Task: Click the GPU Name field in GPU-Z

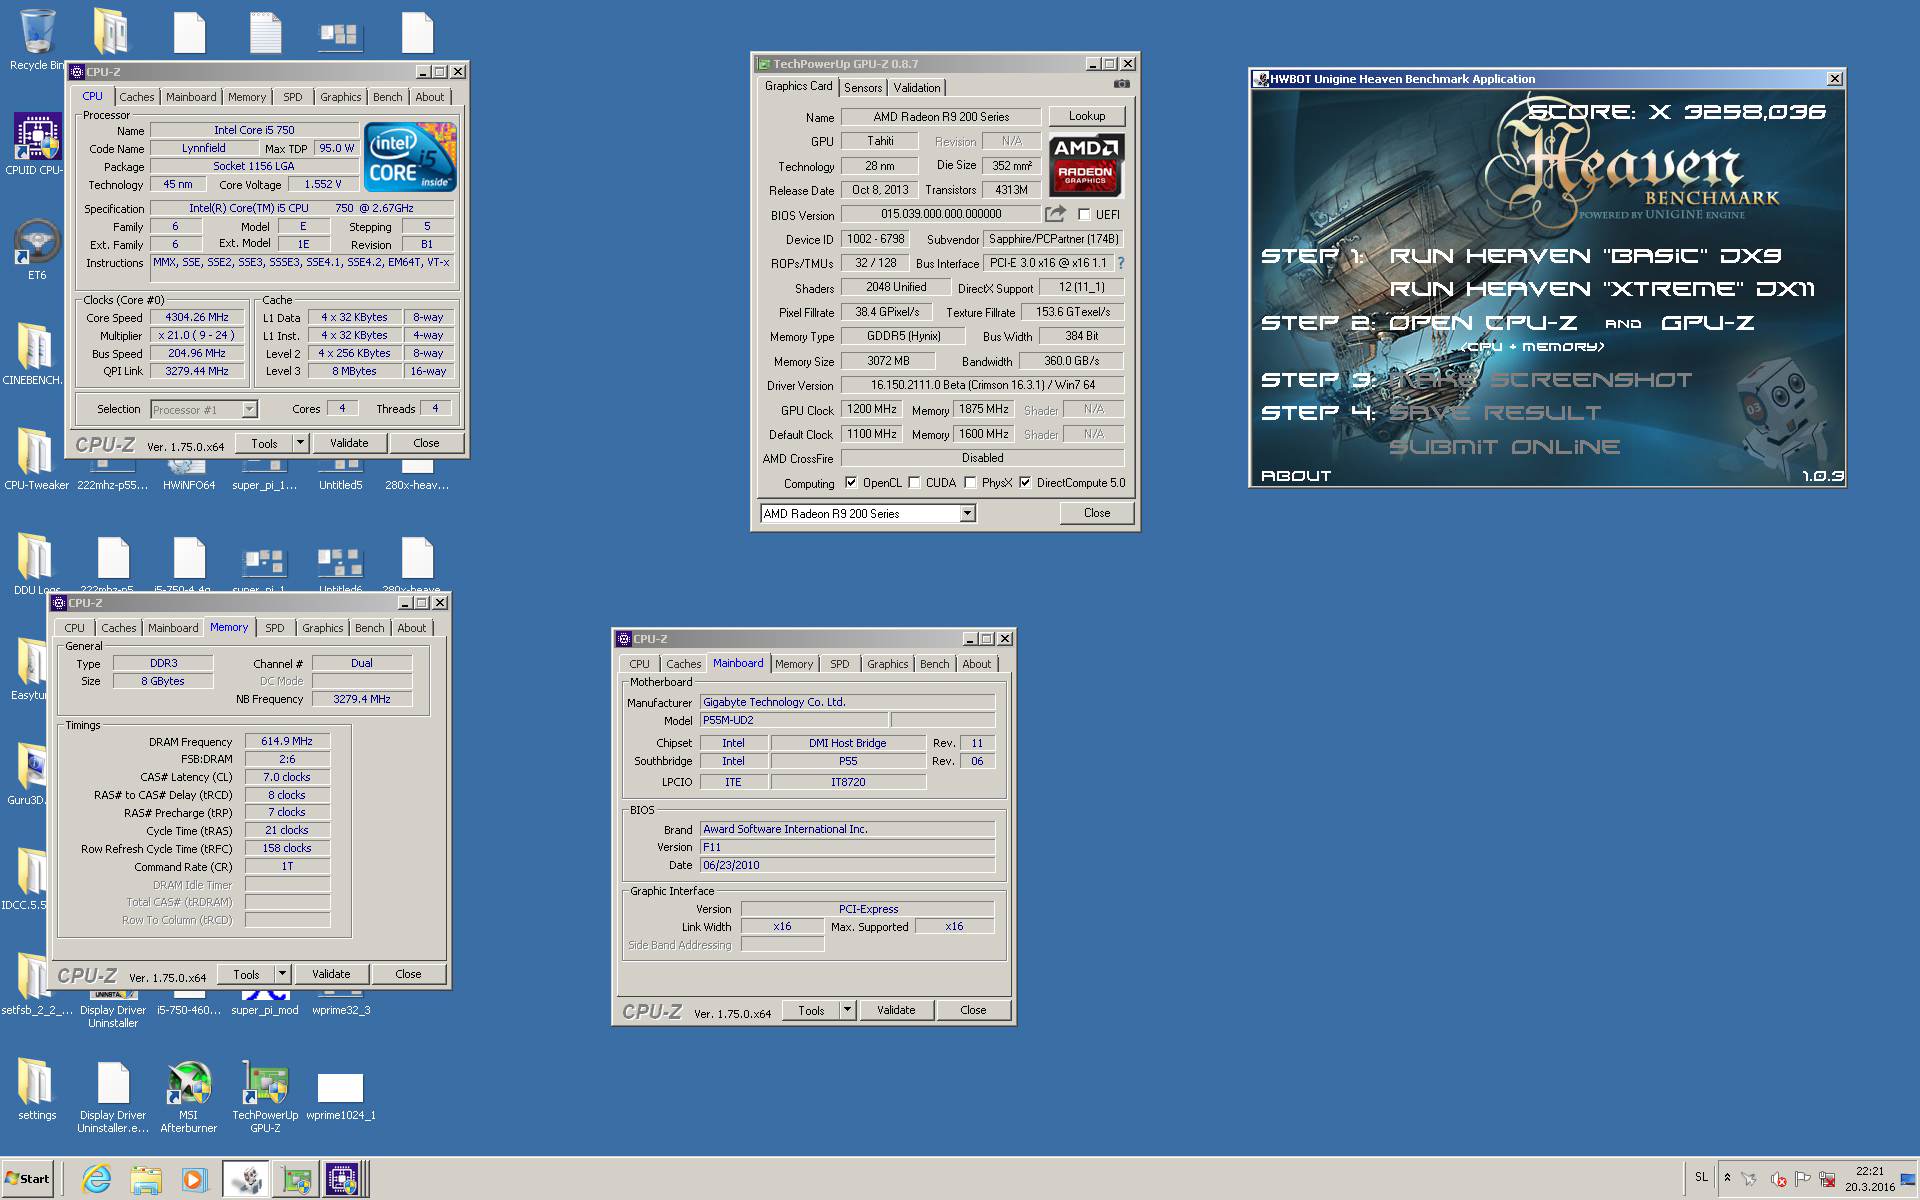Action: [941, 117]
